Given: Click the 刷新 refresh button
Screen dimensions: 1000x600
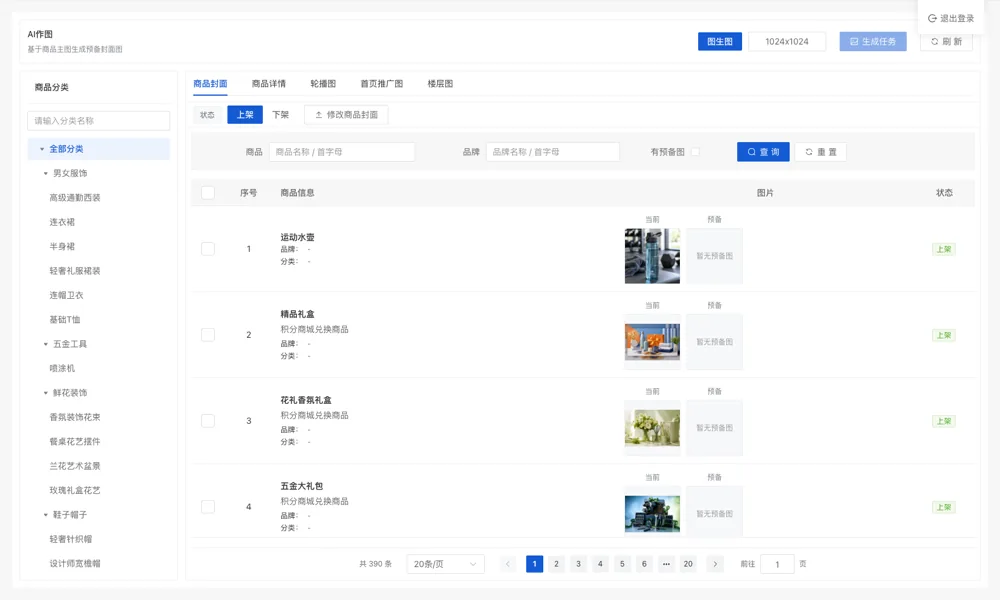Looking at the screenshot, I should point(946,41).
